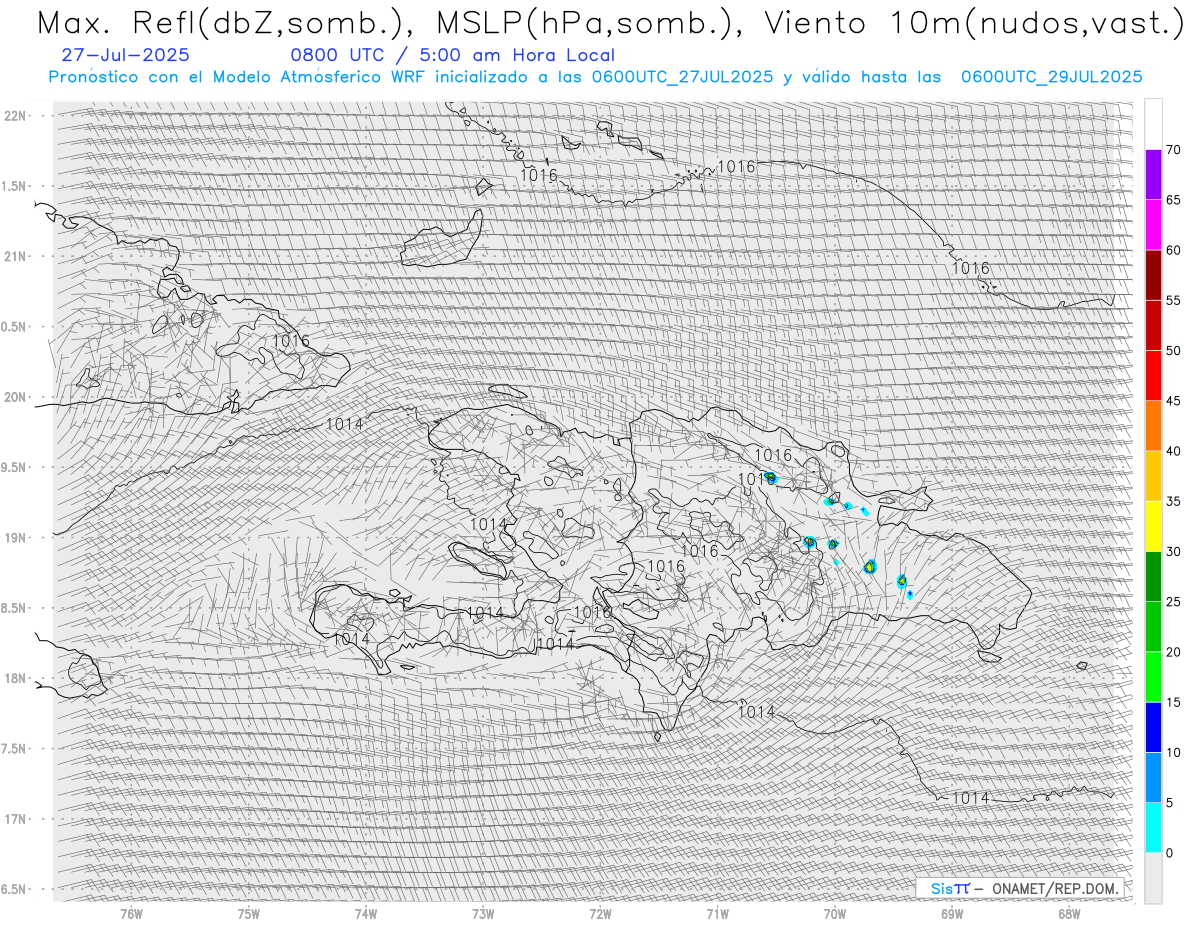
Task: Click the '71W' longitude axis label
Action: pyautogui.click(x=717, y=913)
